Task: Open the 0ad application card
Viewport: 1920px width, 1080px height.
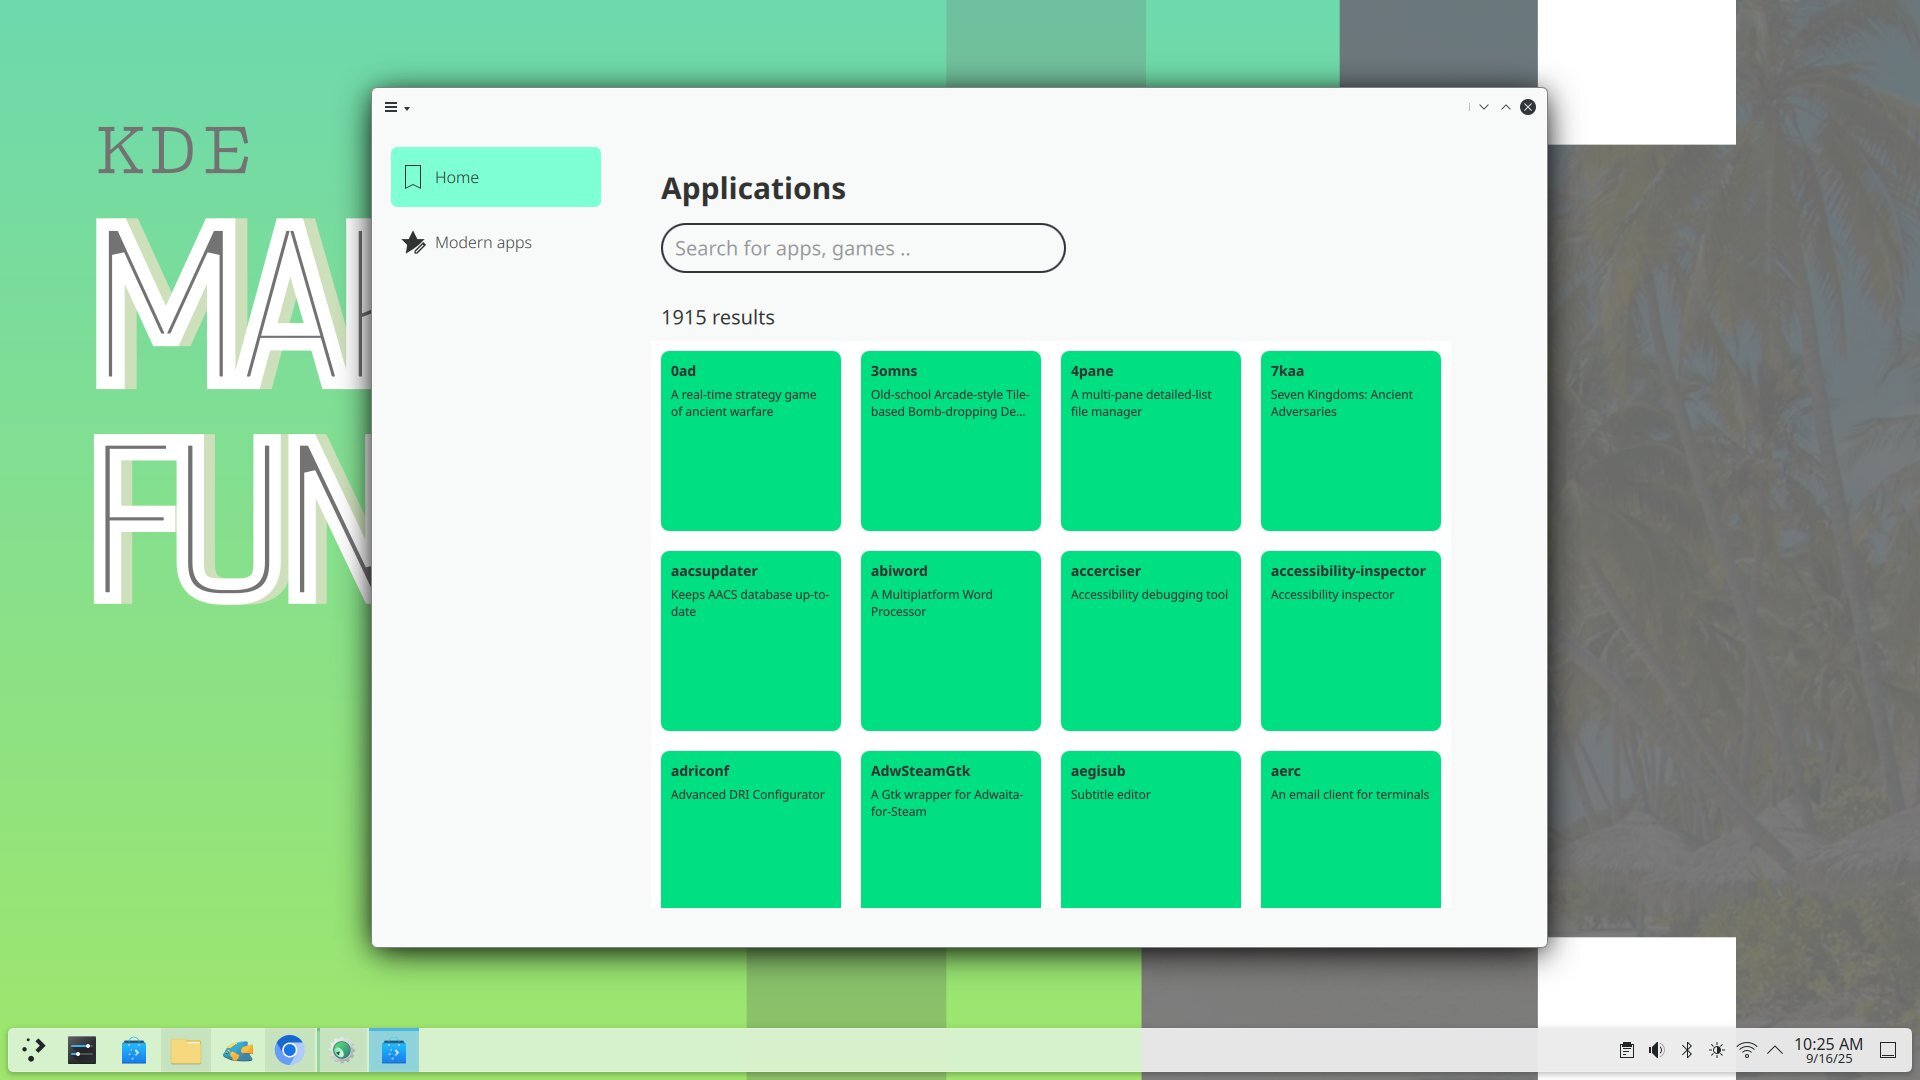Action: (x=750, y=440)
